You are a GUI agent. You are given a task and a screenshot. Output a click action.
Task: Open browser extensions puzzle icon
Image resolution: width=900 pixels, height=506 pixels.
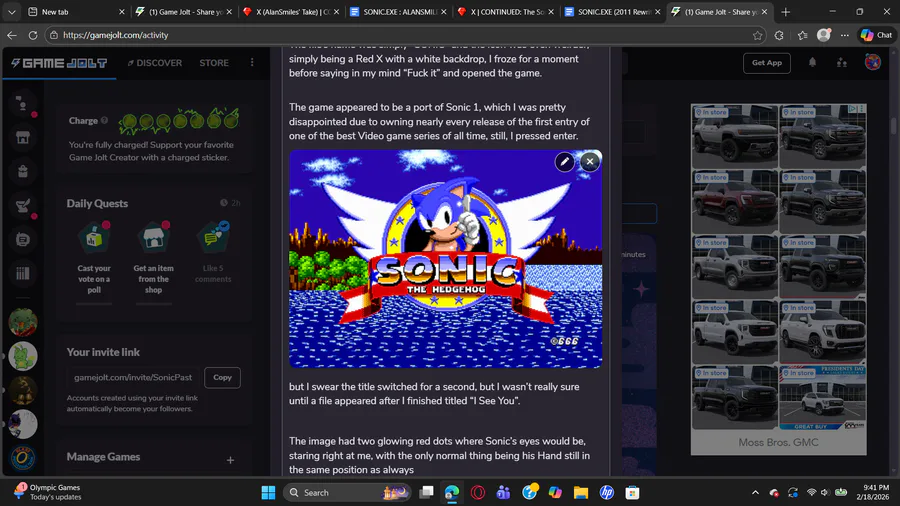click(x=779, y=35)
